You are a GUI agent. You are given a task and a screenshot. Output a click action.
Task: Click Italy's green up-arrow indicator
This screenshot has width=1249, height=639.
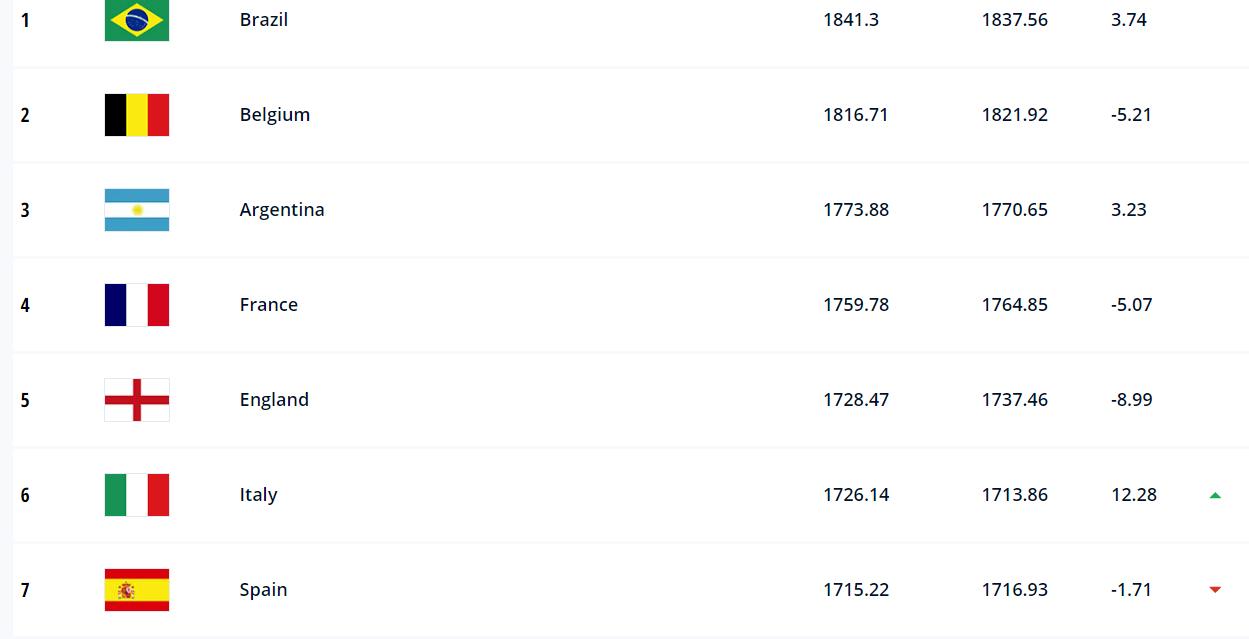[1215, 495]
